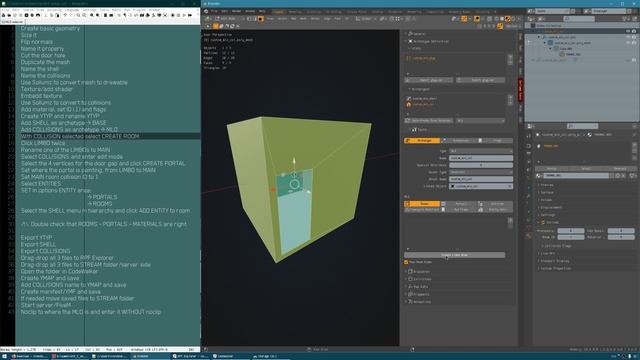Expand Viewport Display panel
The height and width of the screenshot is (360, 640).
pyautogui.click(x=554, y=261)
